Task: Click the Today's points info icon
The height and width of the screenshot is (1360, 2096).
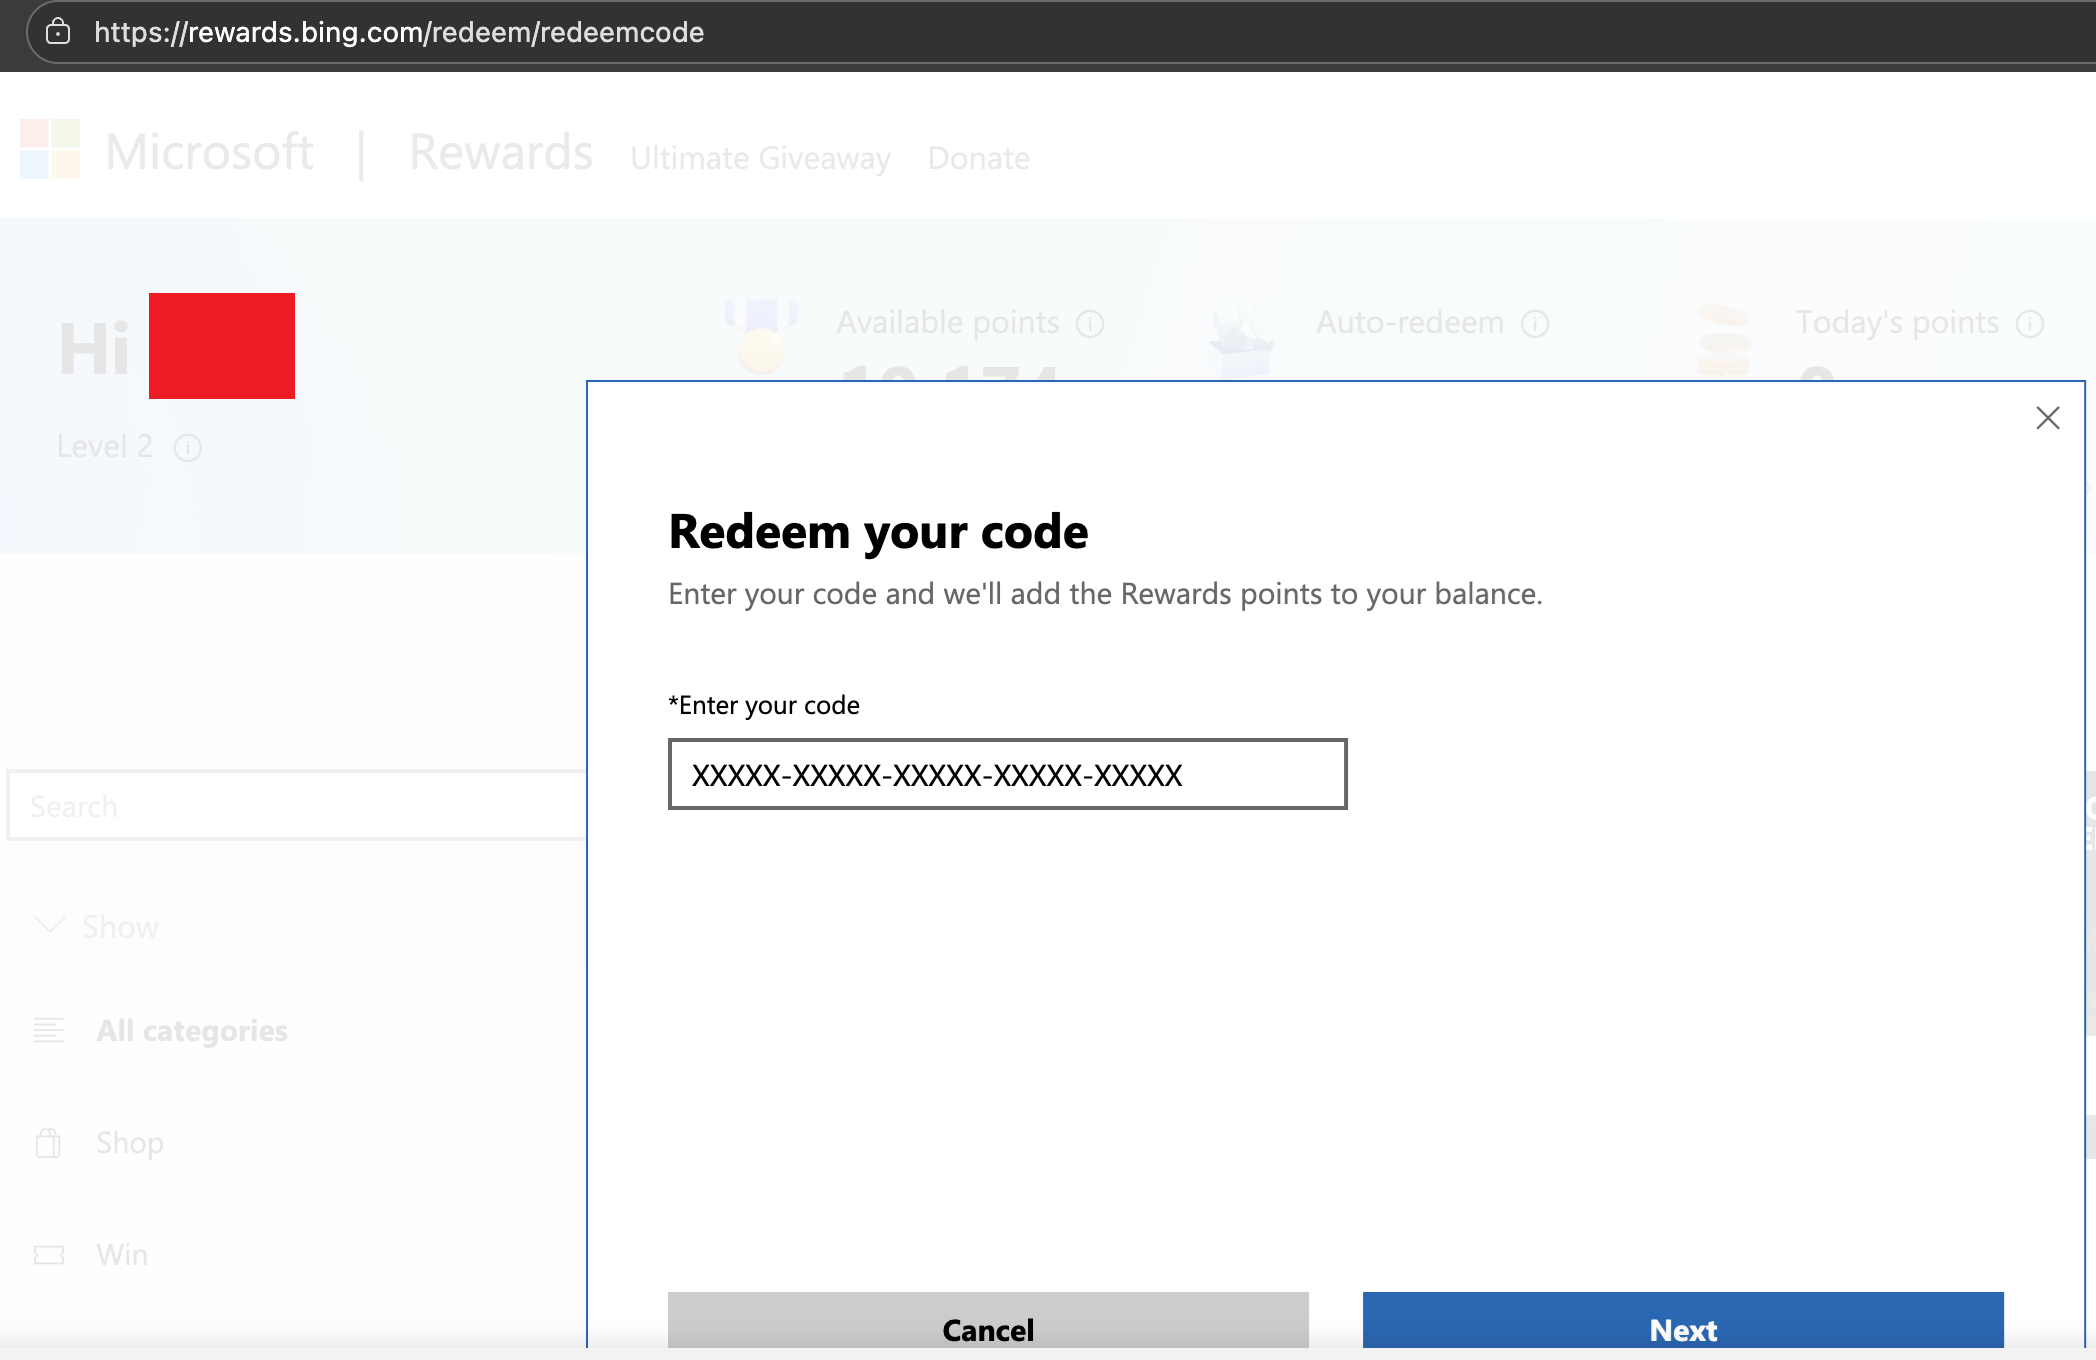Action: 2030,324
